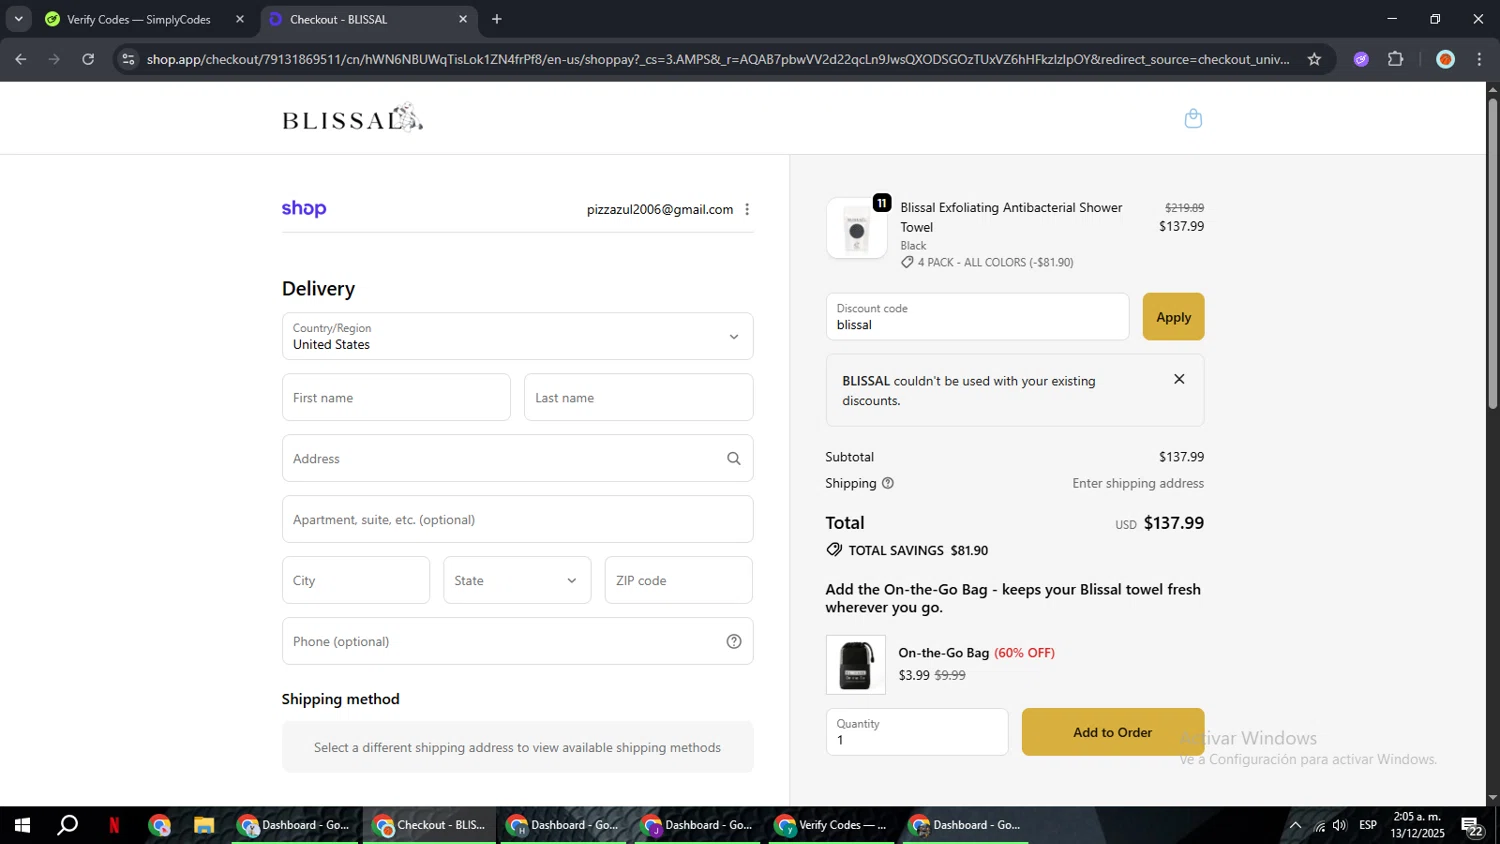Focus the City field
Image resolution: width=1500 pixels, height=844 pixels.
pyautogui.click(x=355, y=580)
